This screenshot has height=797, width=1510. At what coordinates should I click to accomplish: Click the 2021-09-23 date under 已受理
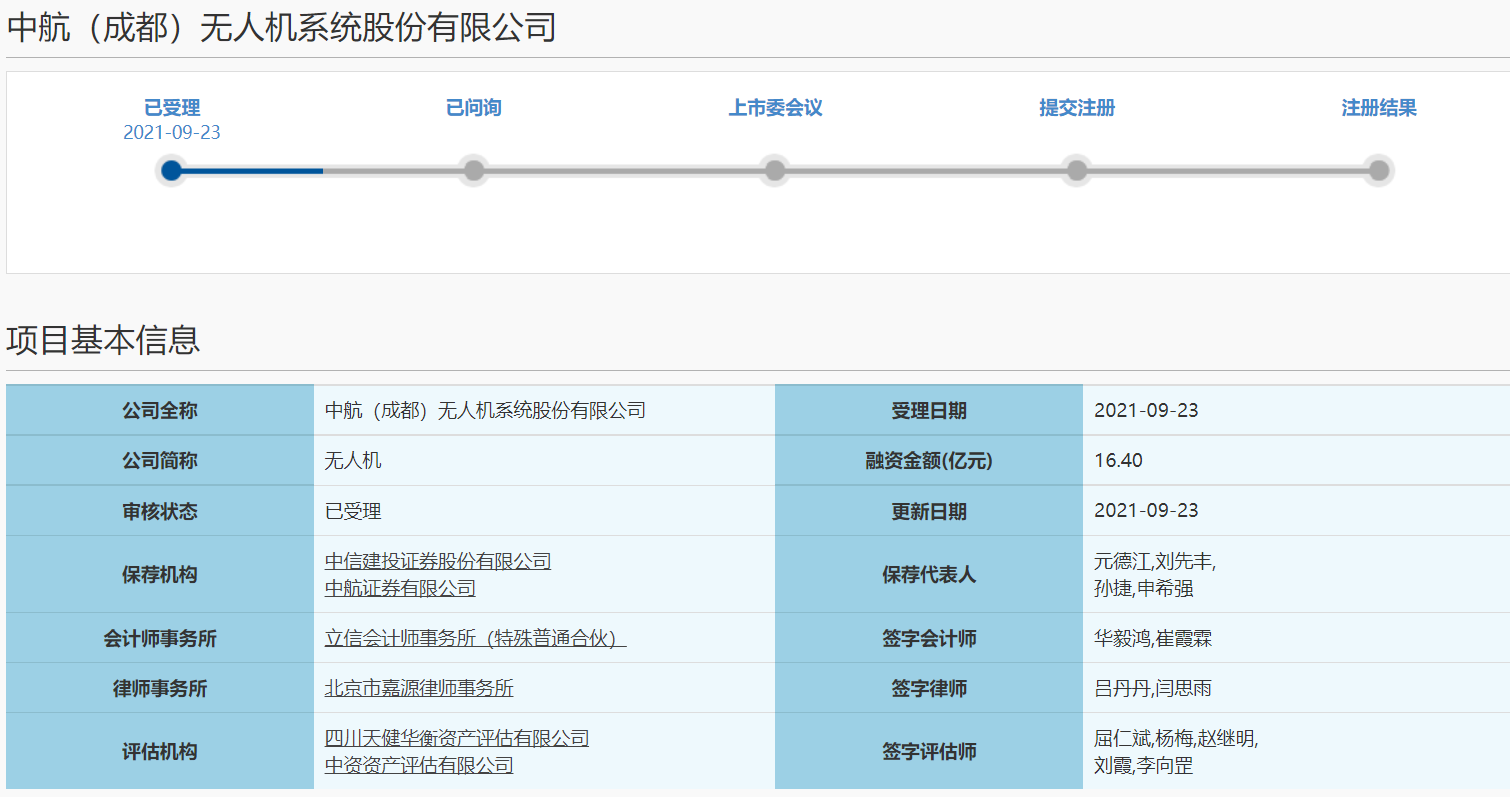[x=172, y=133]
